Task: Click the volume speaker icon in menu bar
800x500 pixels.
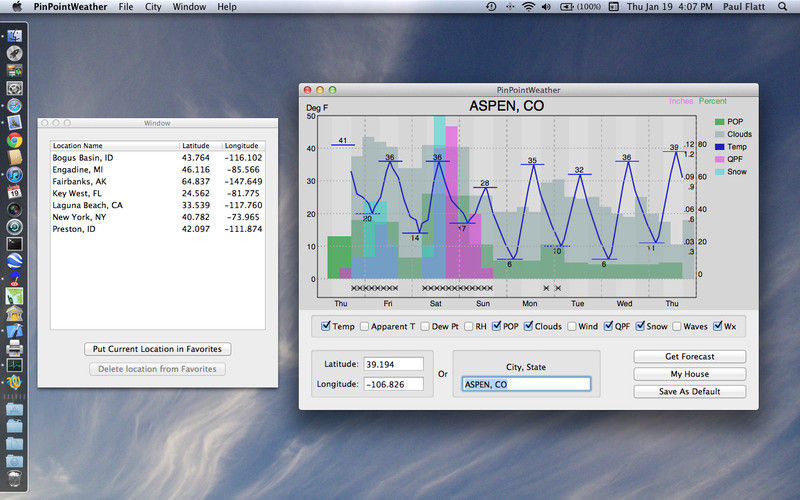Action: (x=546, y=7)
